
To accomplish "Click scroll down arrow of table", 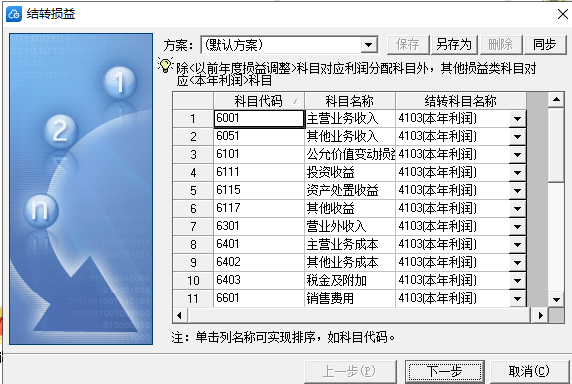I will (556, 300).
